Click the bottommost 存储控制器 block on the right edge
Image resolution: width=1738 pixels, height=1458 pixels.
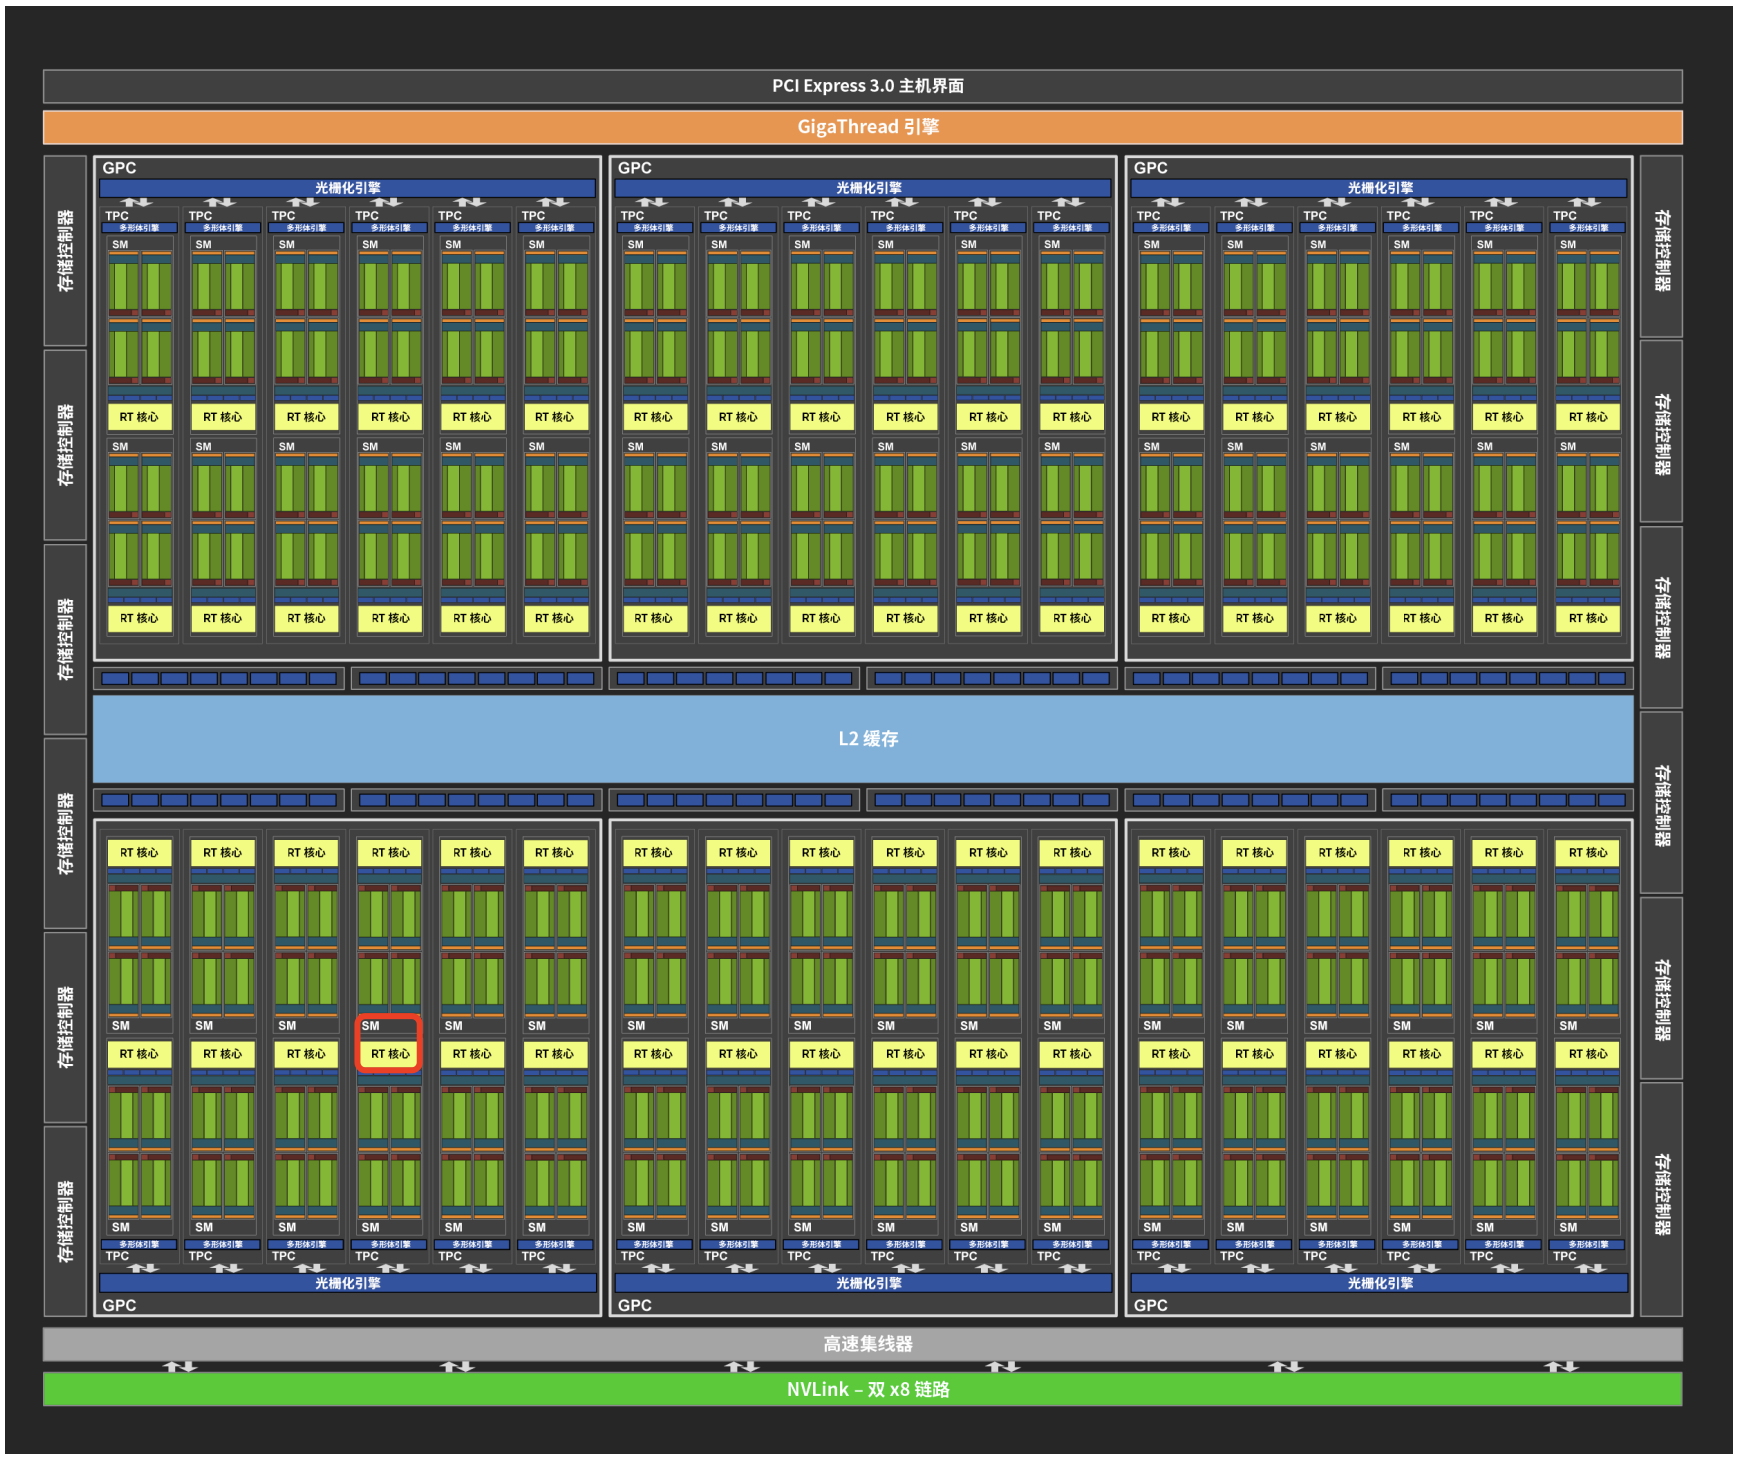click(1661, 1199)
